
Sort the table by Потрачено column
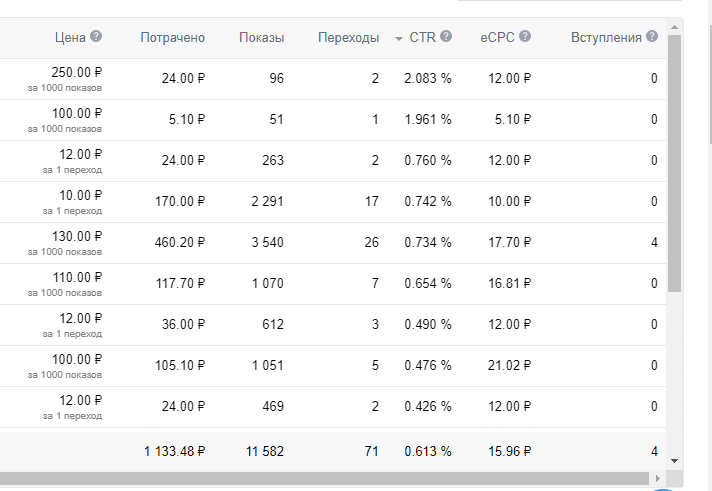[172, 38]
